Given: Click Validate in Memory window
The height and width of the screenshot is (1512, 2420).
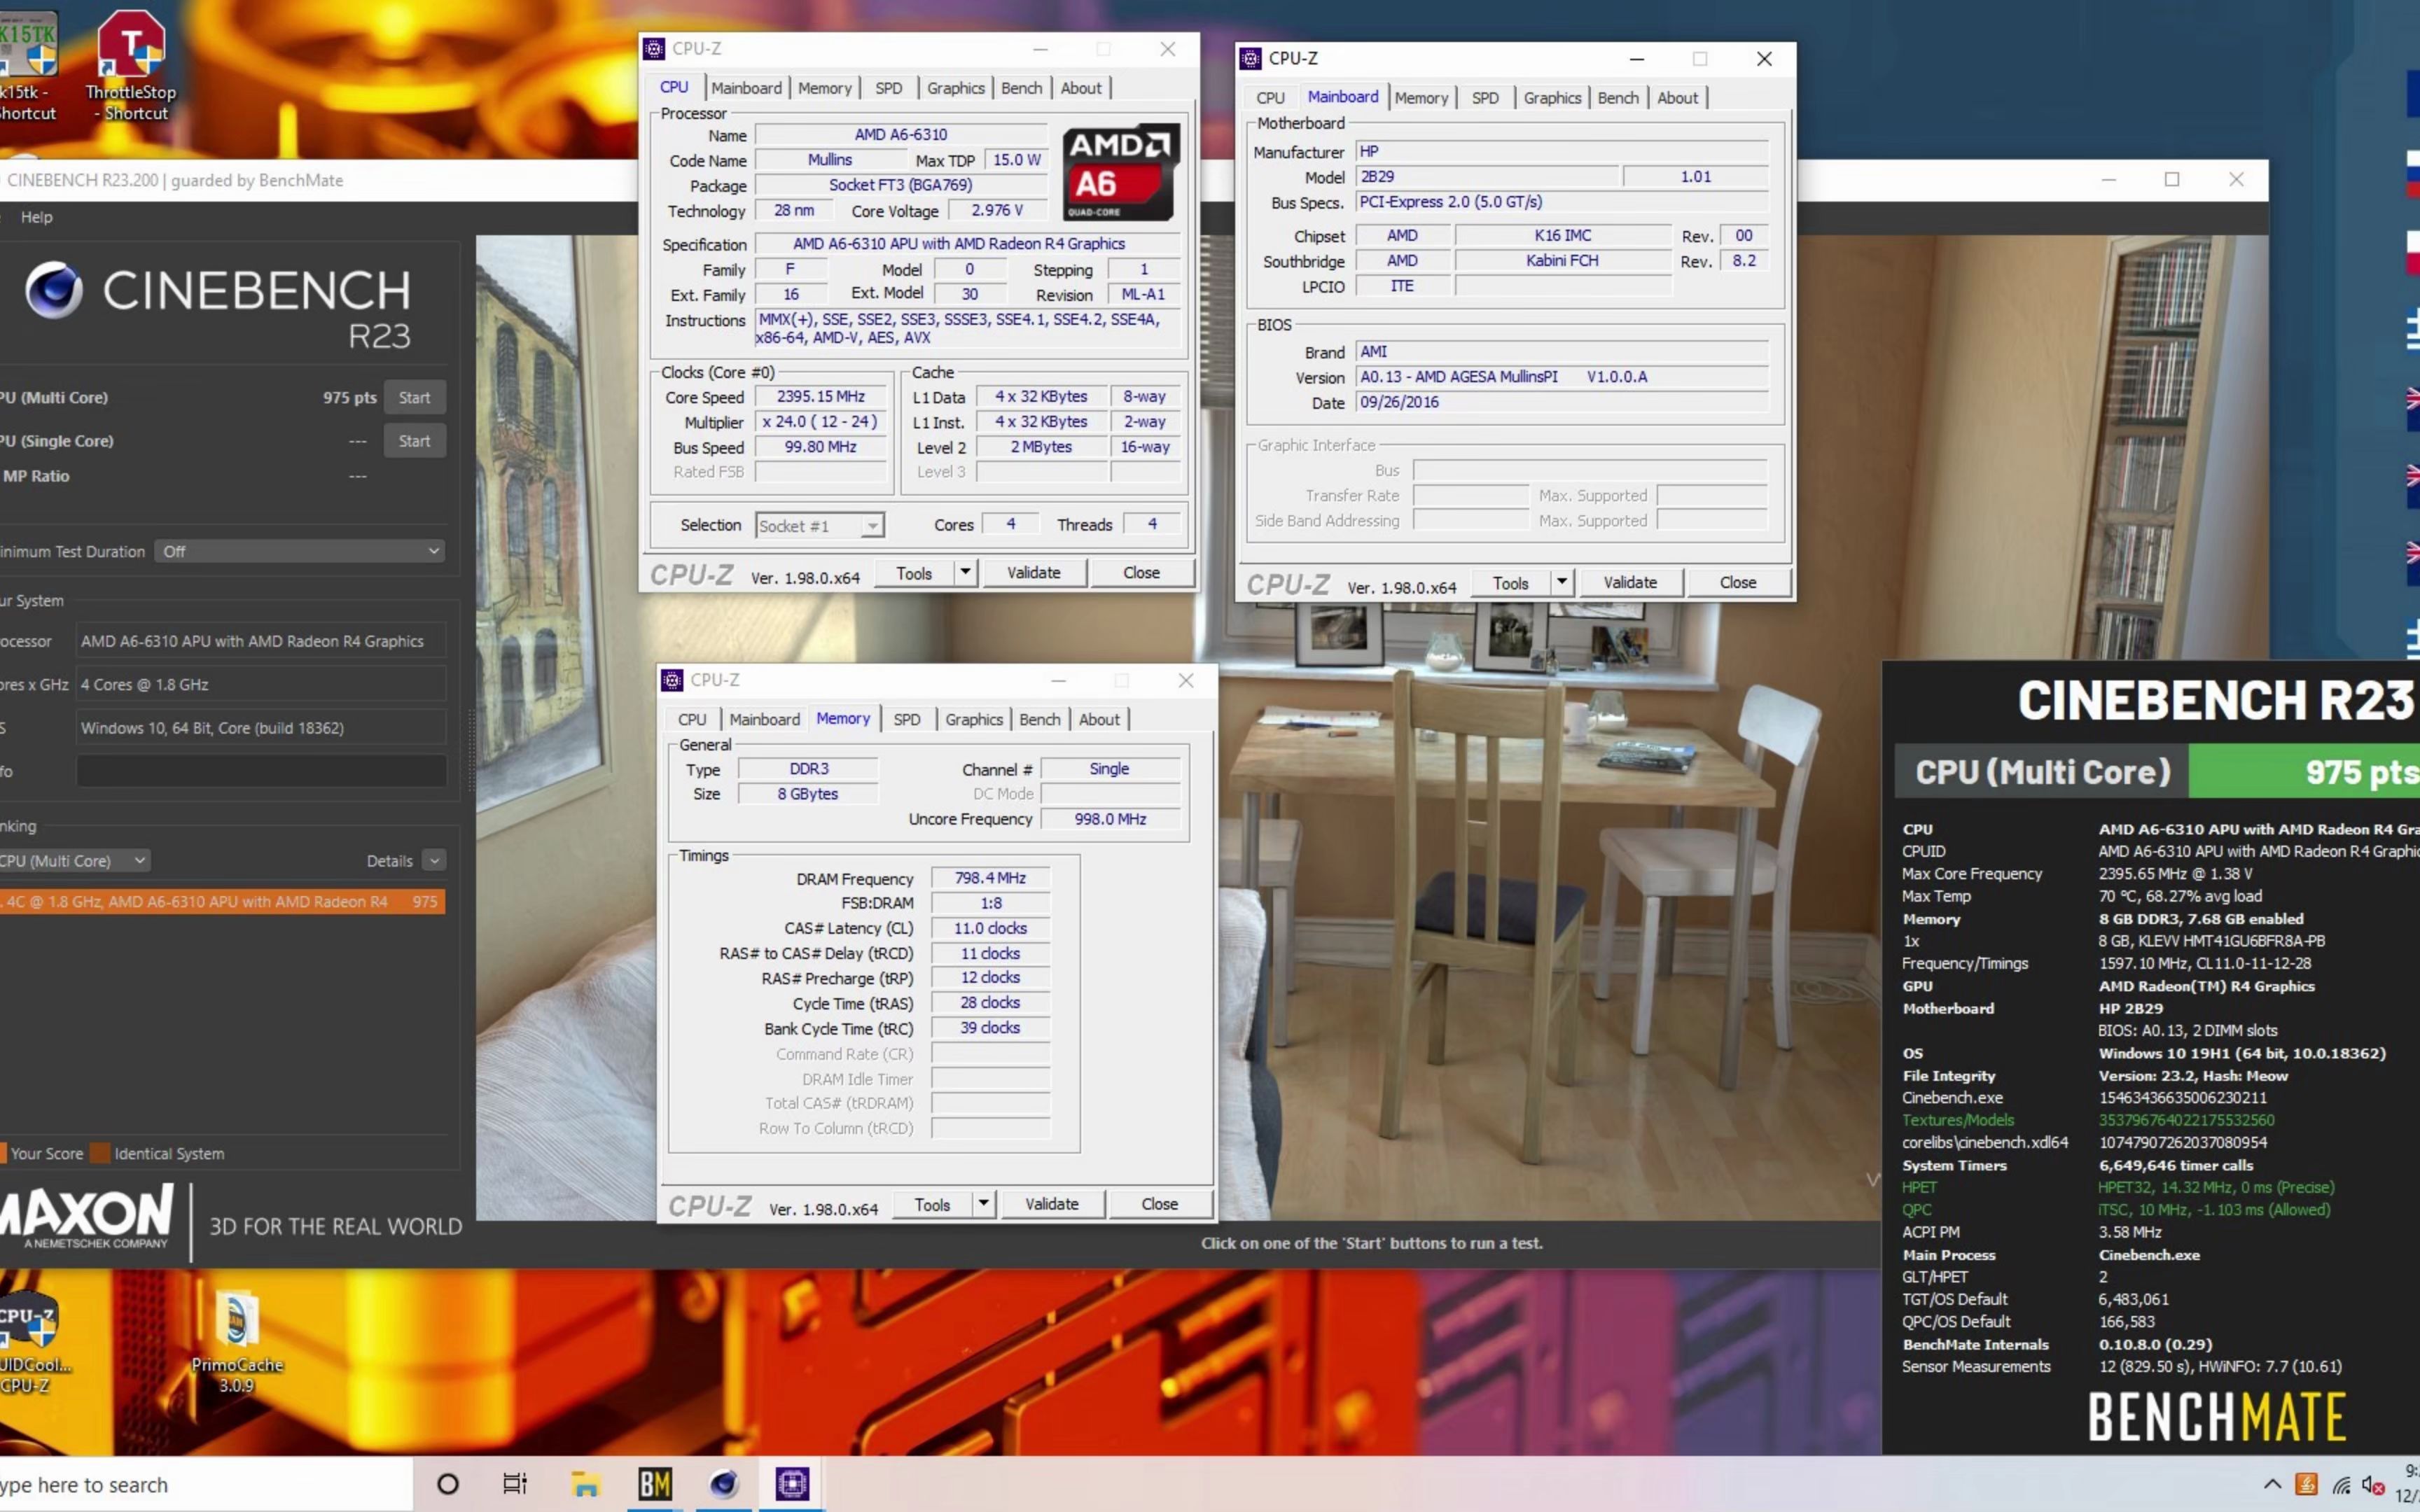Looking at the screenshot, I should (1051, 1204).
